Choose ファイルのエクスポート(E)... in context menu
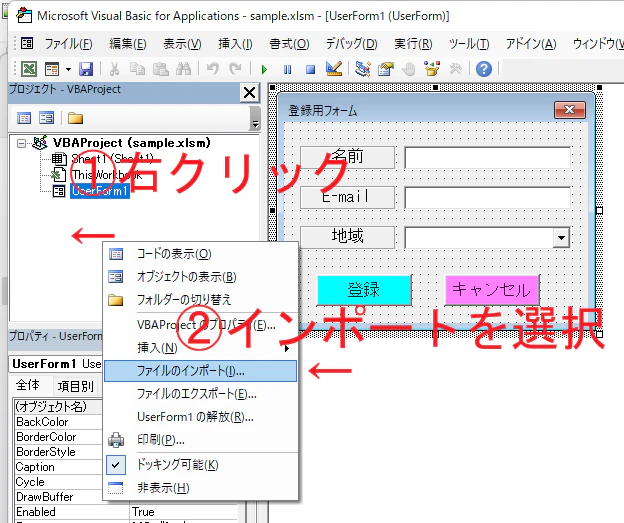The height and width of the screenshot is (523, 624). (x=201, y=394)
